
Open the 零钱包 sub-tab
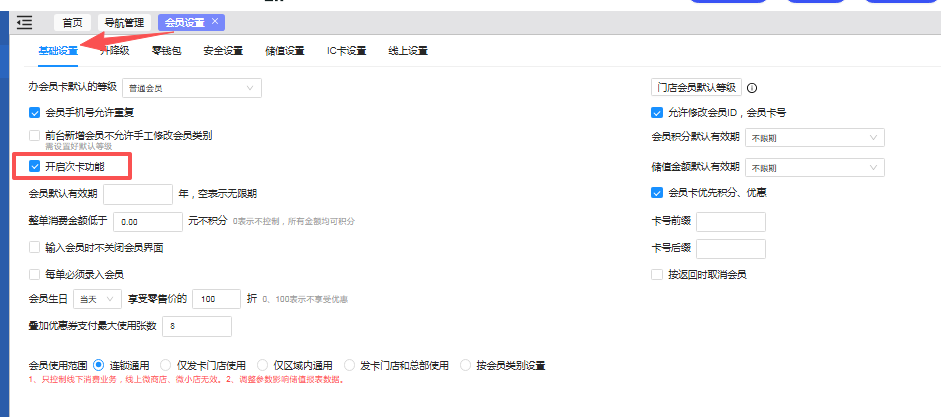(x=166, y=51)
